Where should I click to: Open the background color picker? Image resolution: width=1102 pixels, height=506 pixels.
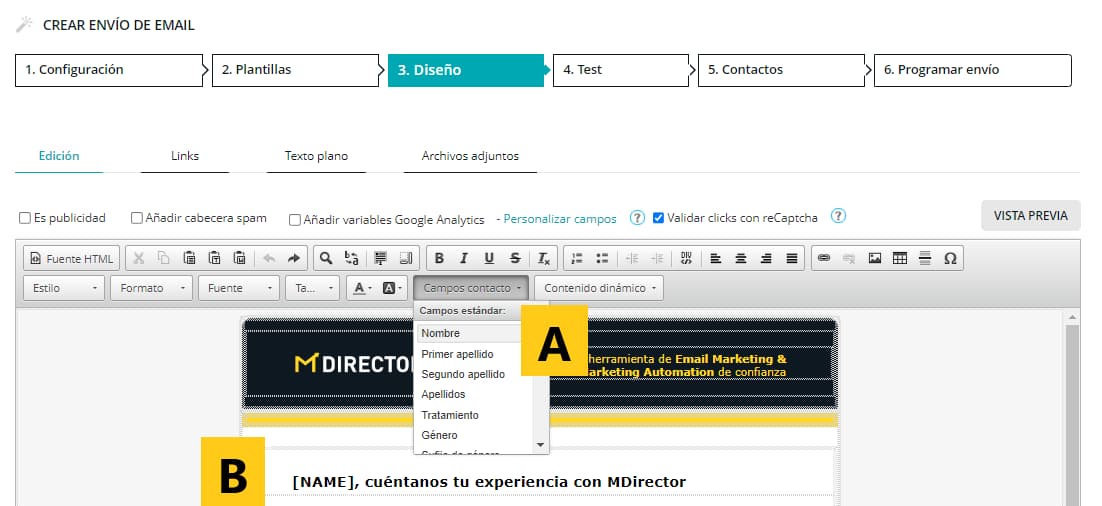click(x=393, y=288)
